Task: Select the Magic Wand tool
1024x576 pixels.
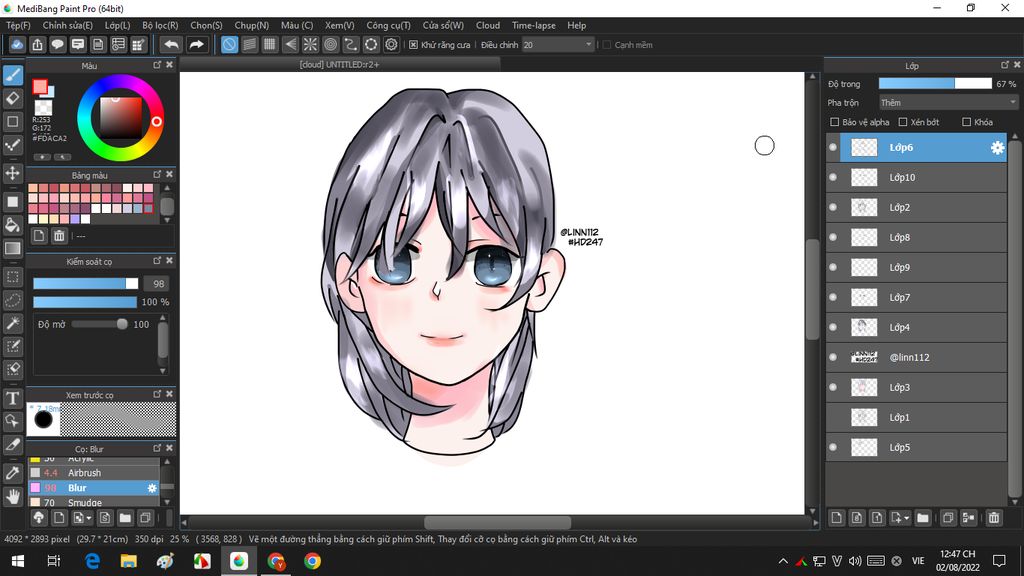Action: (x=12, y=323)
